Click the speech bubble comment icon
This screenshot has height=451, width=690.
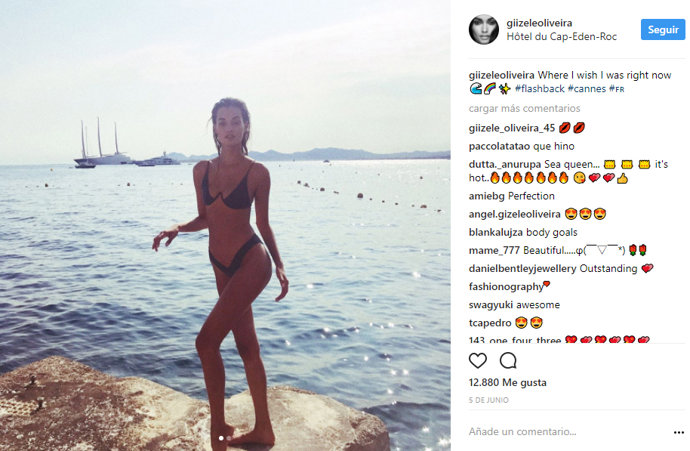(x=508, y=361)
